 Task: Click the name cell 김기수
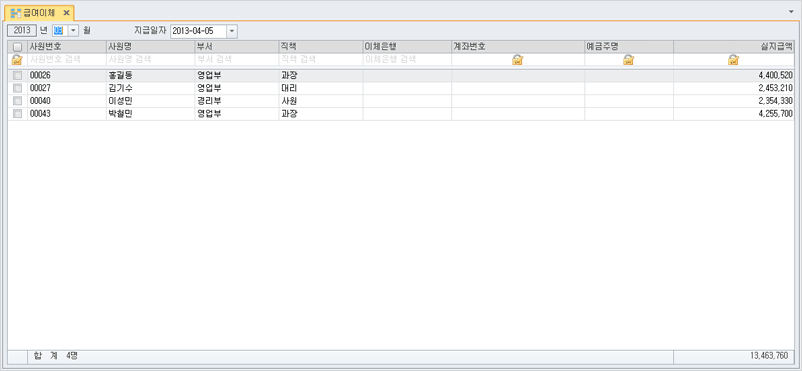click(150, 88)
